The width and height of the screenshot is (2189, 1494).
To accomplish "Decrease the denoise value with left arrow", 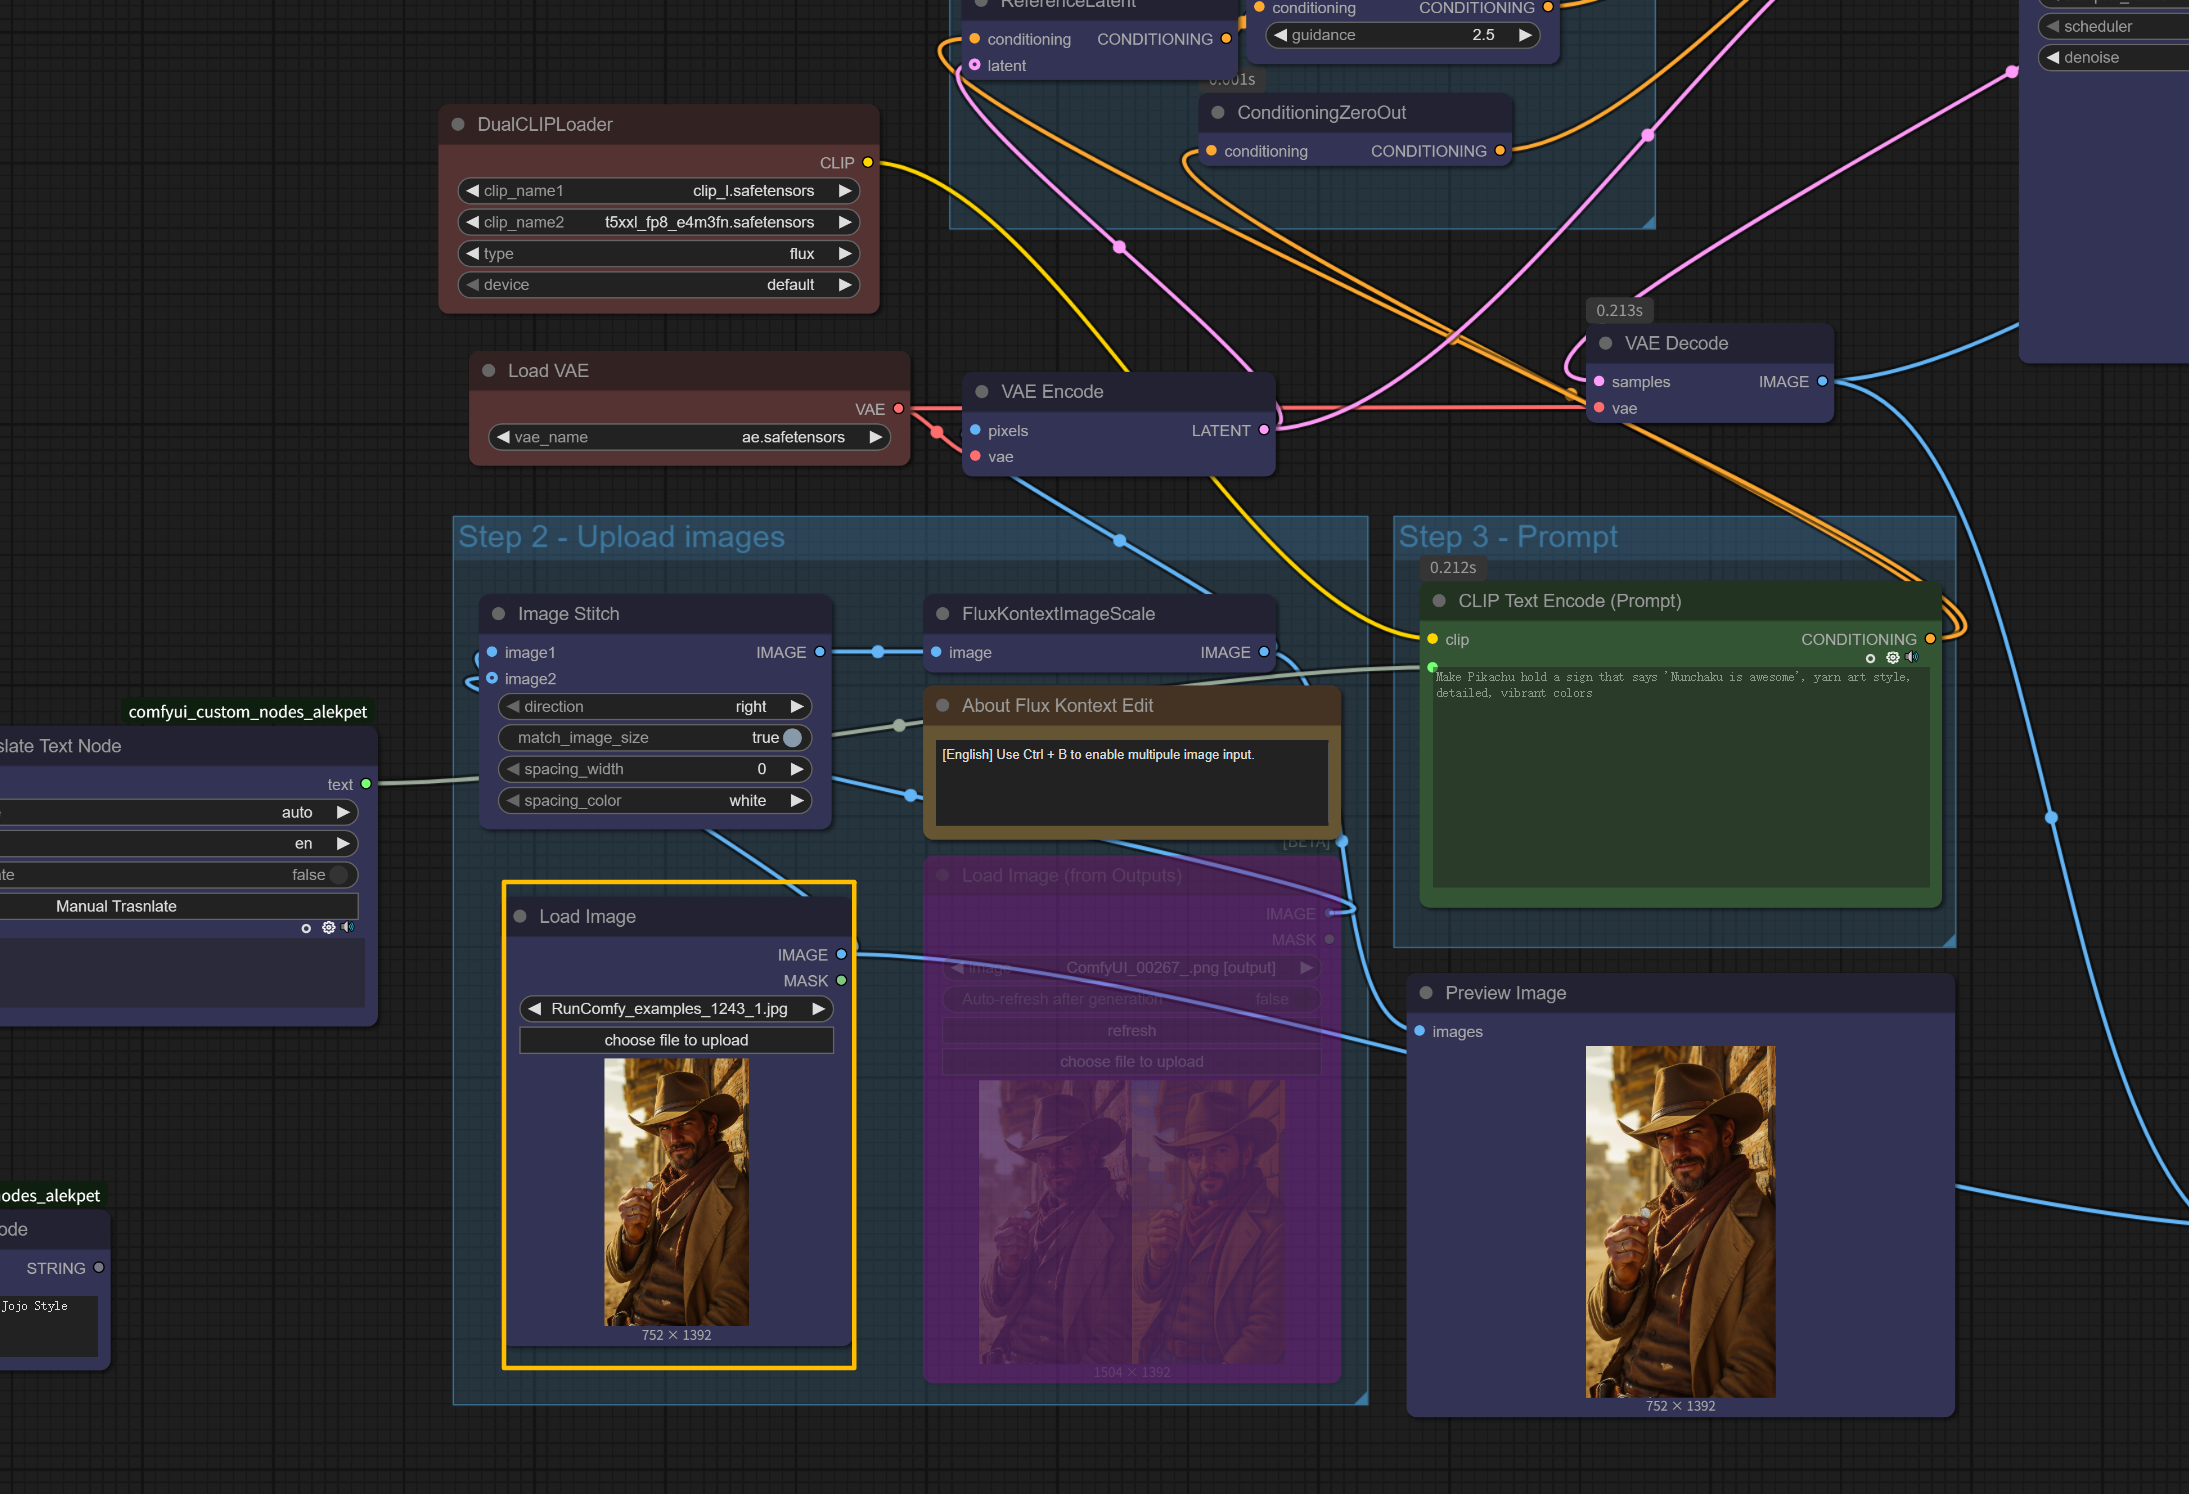I will pos(2053,58).
